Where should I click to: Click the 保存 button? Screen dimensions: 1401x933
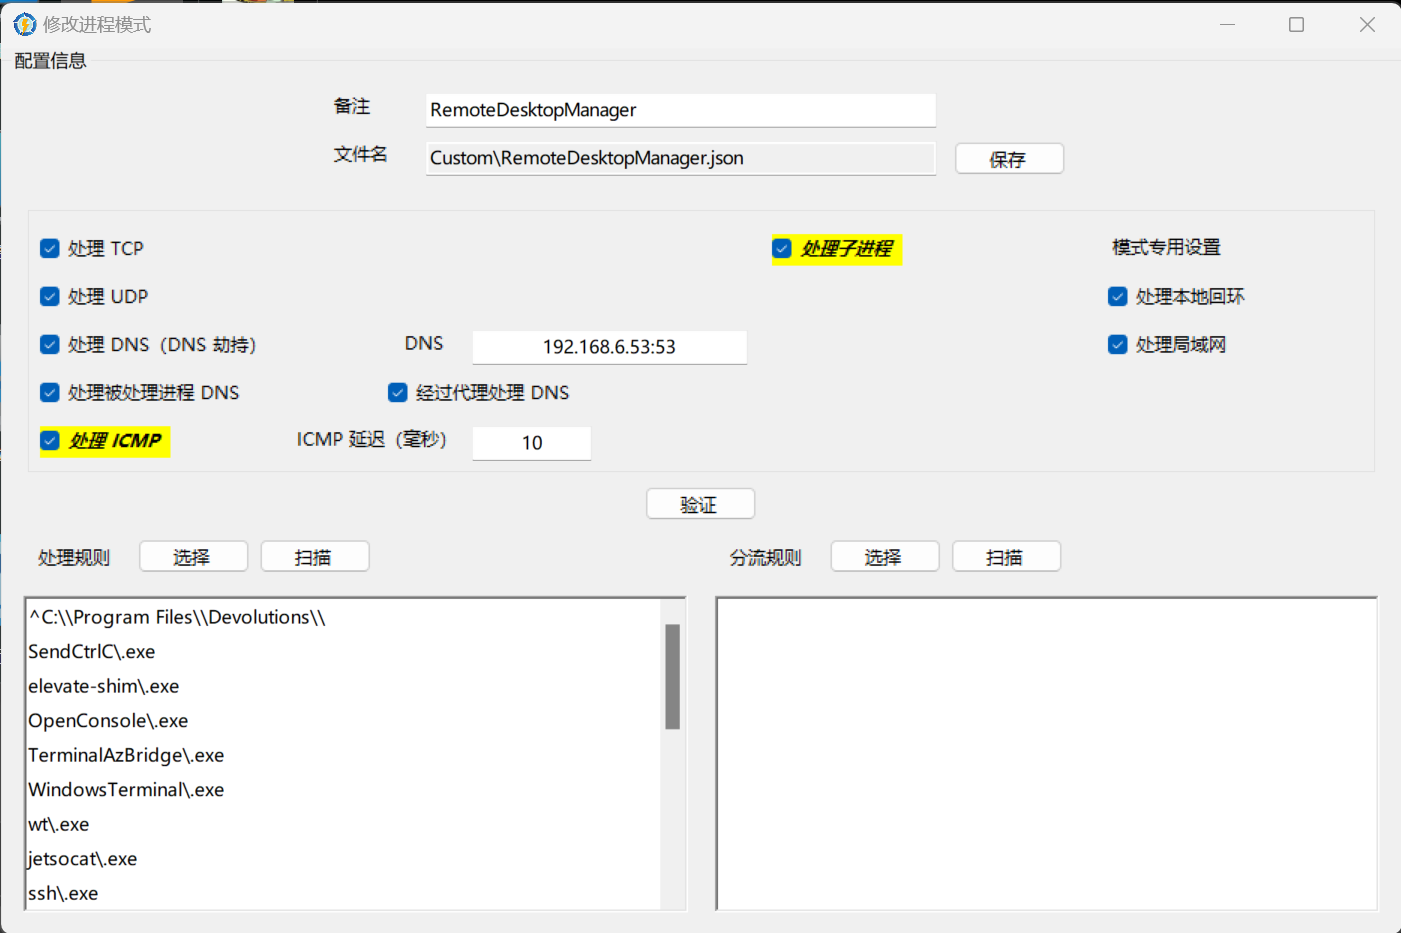pos(1008,159)
